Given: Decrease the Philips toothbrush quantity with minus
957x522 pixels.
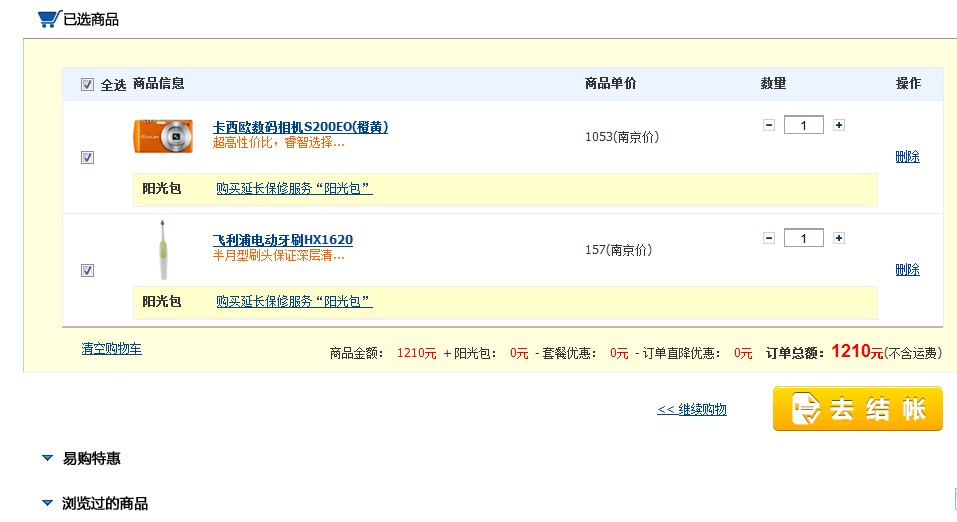Looking at the screenshot, I should point(769,238).
